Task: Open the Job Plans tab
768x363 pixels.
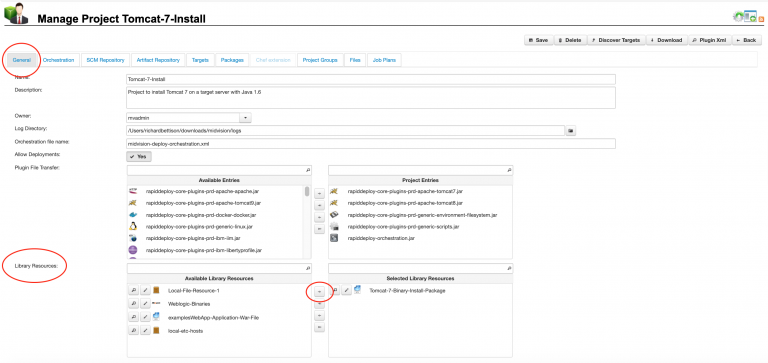Action: click(384, 60)
